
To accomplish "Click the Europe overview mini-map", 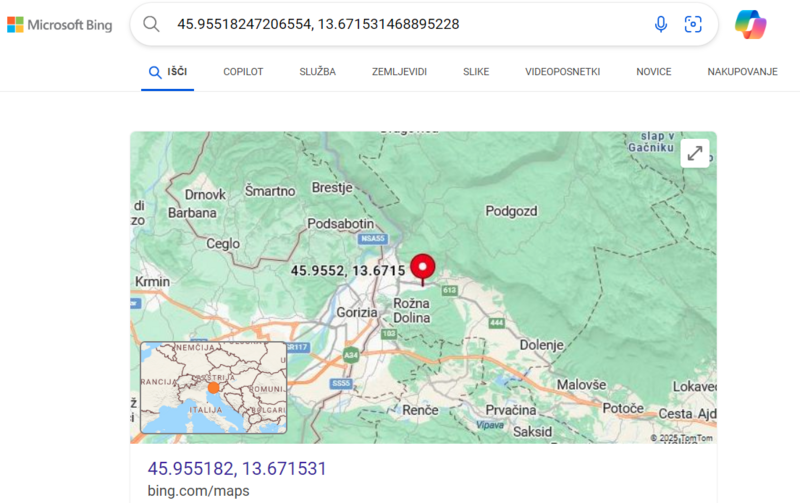I will pyautogui.click(x=213, y=387).
